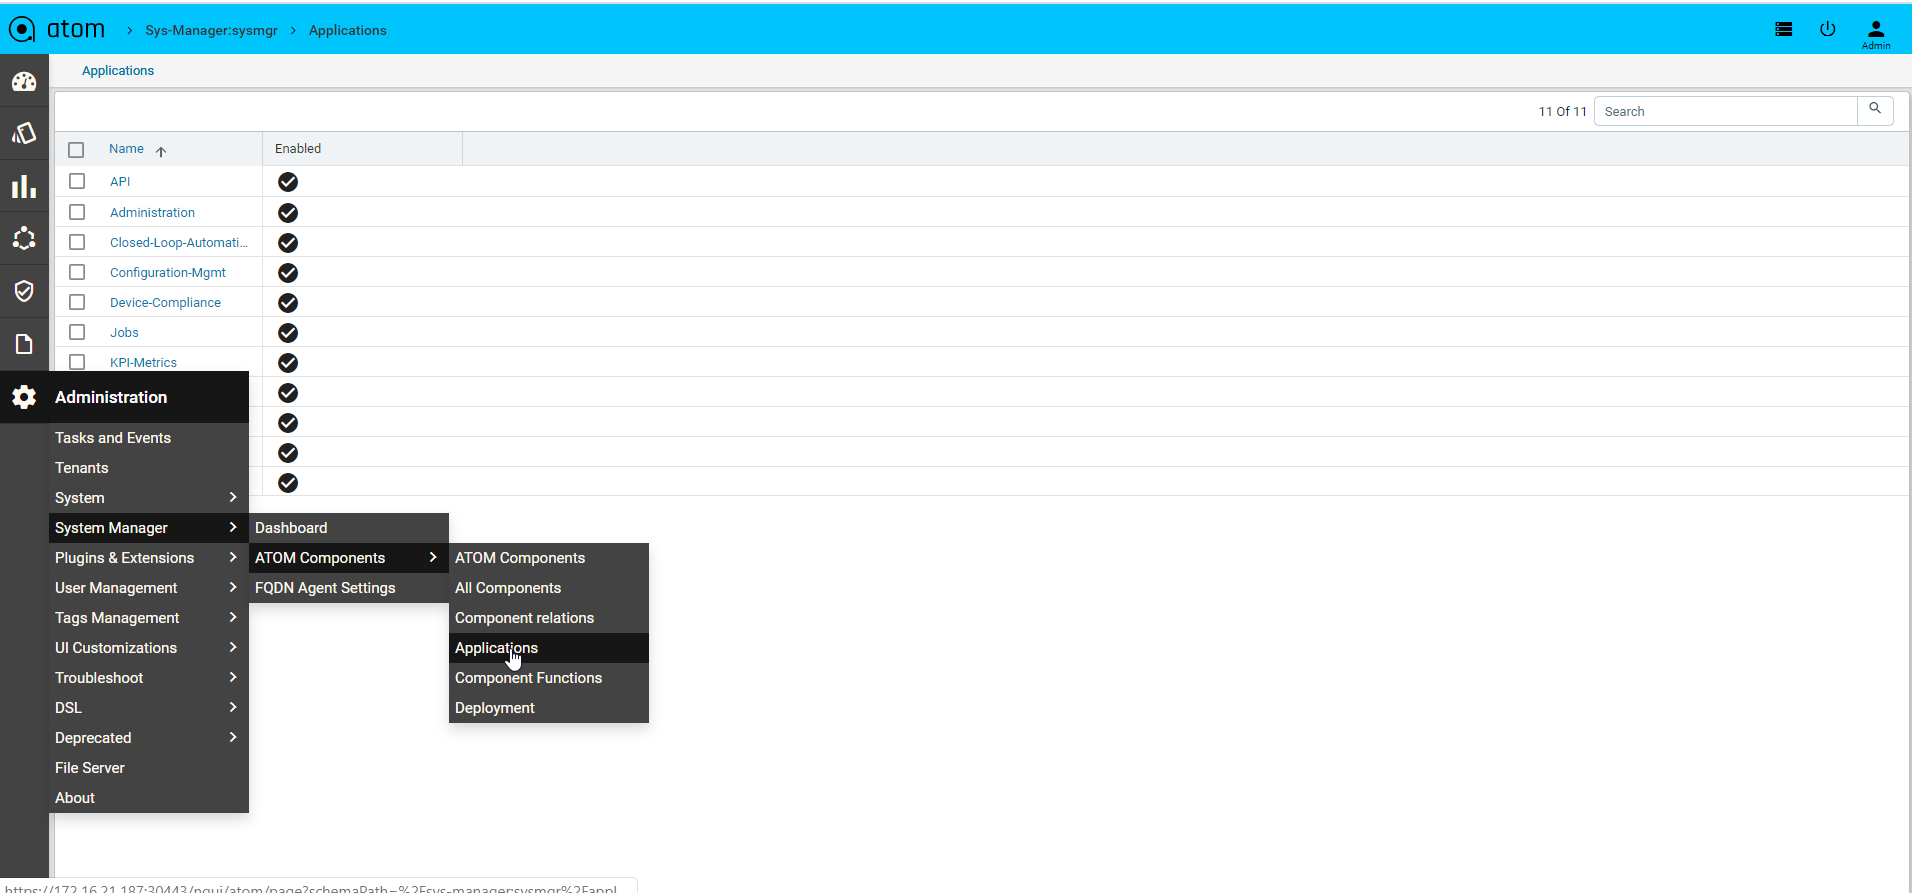Select FQDN Agent Settings menu item
Viewport: 1912px width, 893px height.
click(348, 588)
